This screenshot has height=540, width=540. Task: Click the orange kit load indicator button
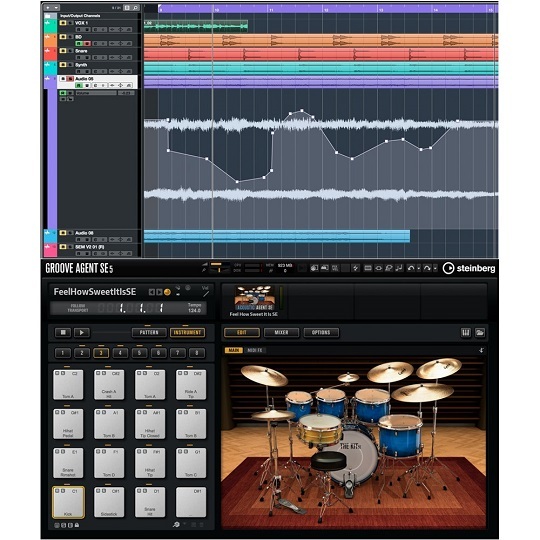click(167, 292)
